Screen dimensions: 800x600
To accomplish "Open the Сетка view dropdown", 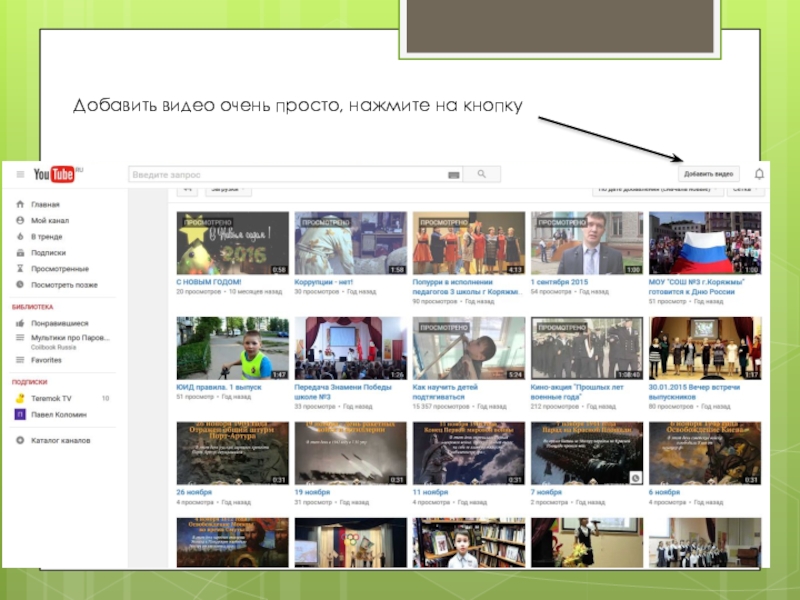I will tap(745, 190).
